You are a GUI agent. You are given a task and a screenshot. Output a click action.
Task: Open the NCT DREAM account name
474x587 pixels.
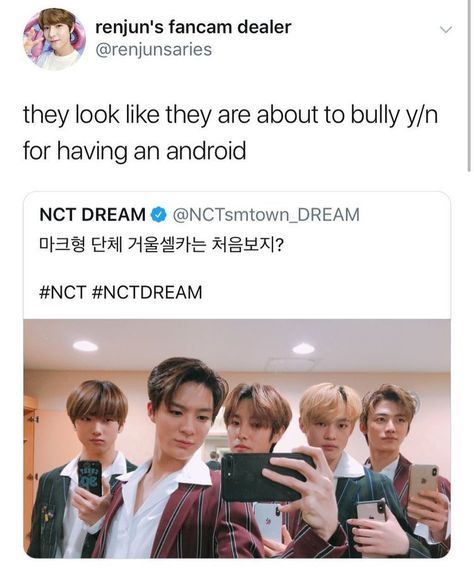point(92,215)
